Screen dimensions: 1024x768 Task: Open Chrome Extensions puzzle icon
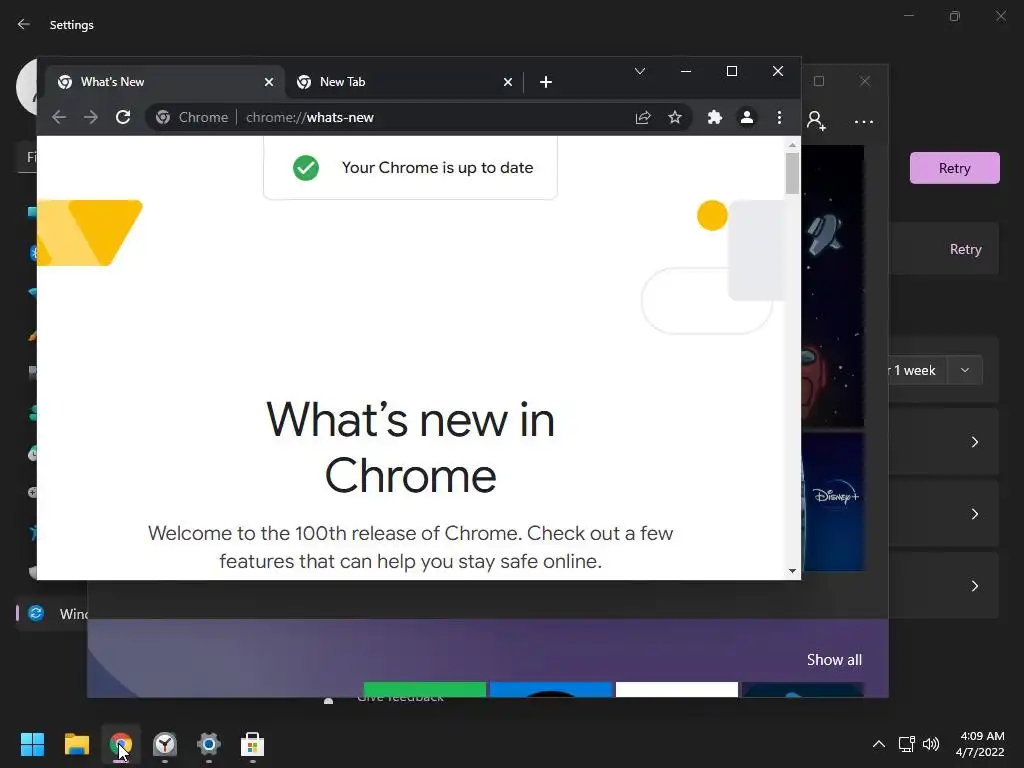click(x=714, y=118)
